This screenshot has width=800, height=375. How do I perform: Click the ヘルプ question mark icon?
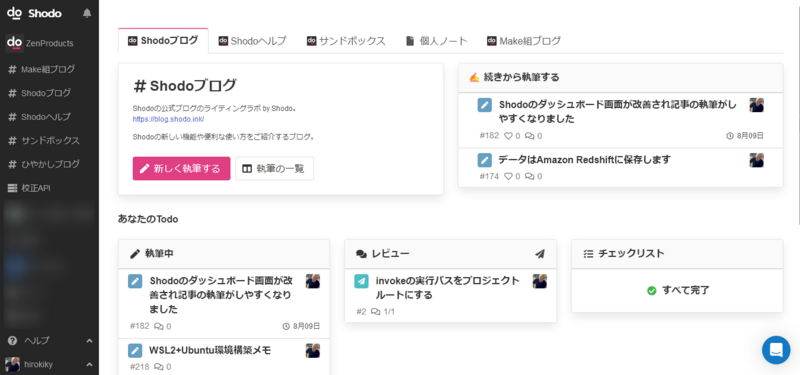(12, 341)
